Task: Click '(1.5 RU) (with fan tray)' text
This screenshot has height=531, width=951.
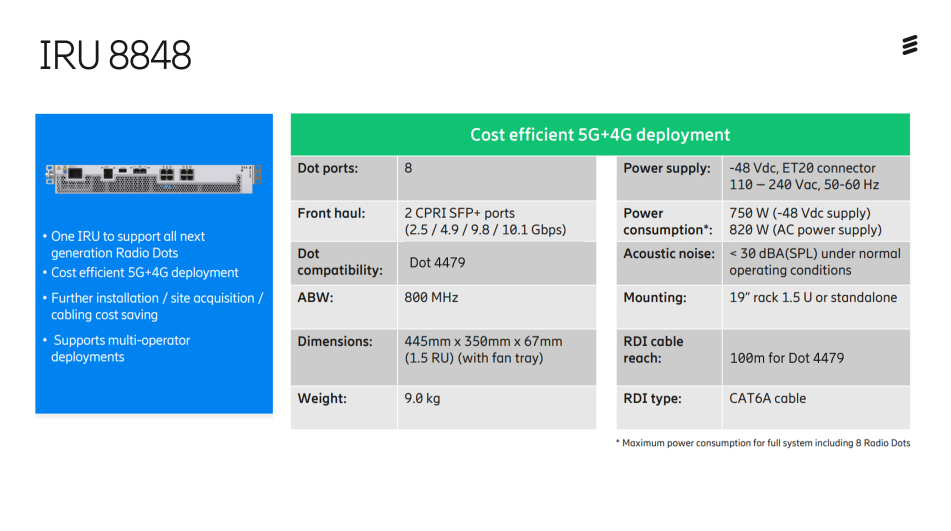Action: coord(474,358)
